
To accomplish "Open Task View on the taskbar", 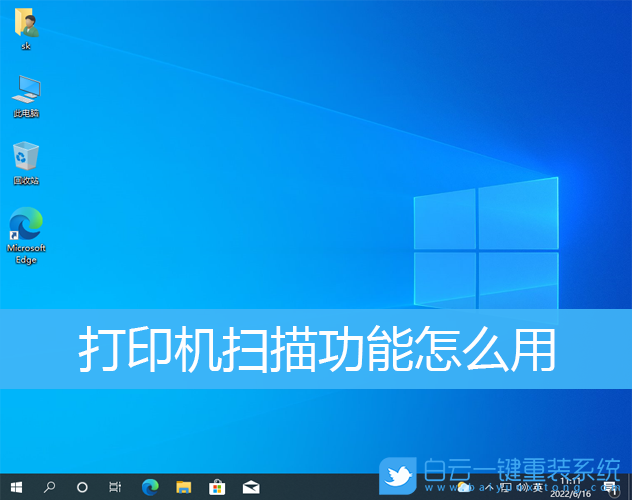I will coord(115,487).
